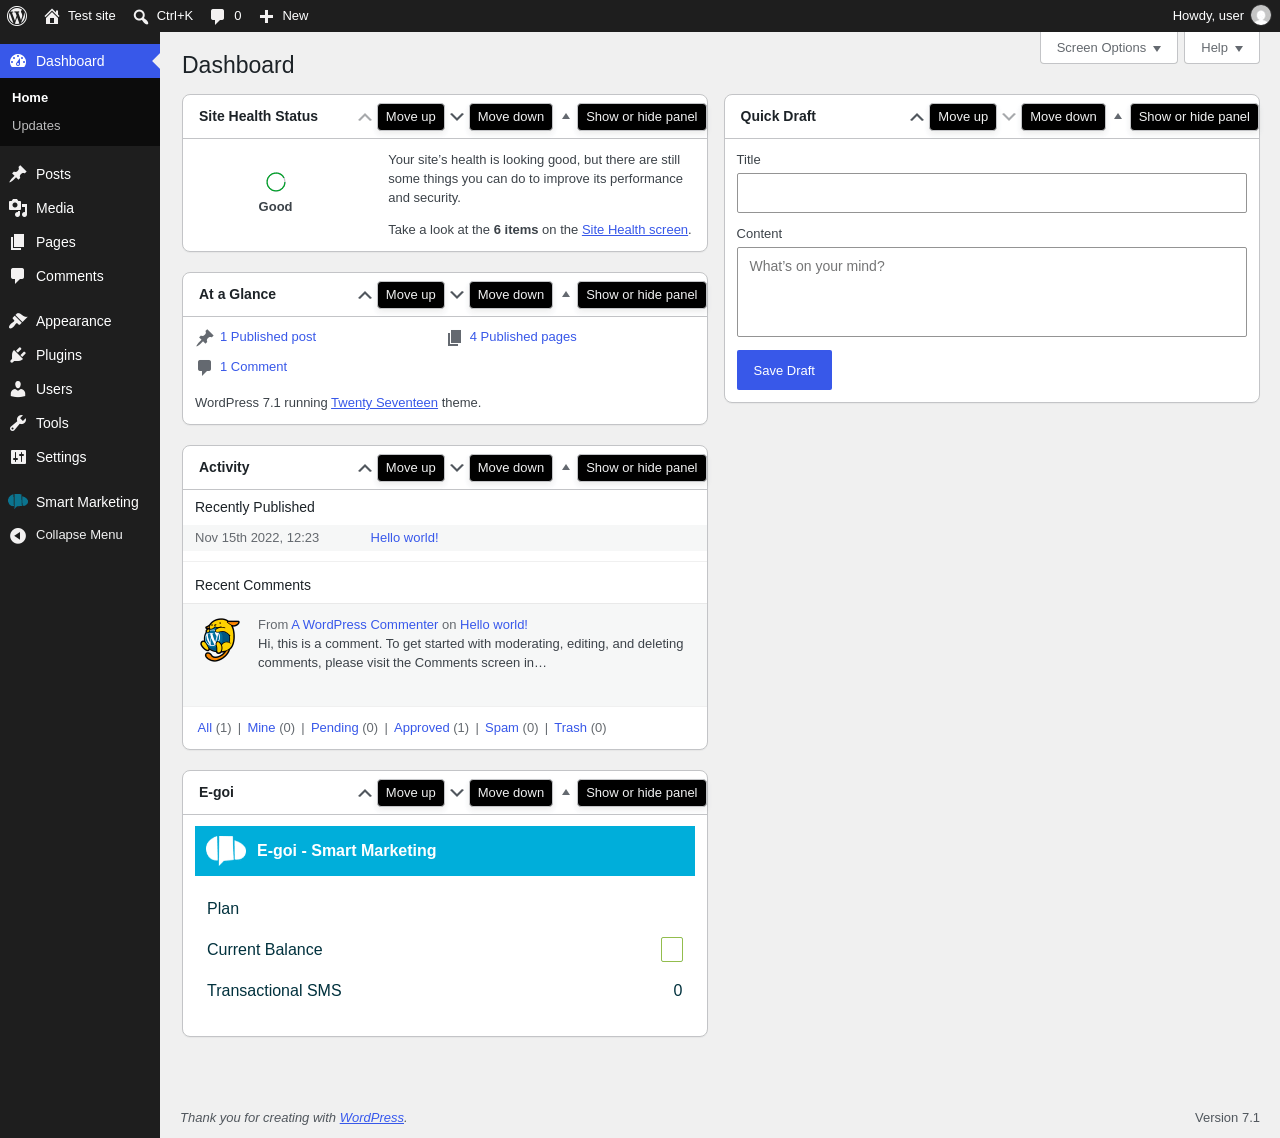Click the Save Draft button

(784, 370)
